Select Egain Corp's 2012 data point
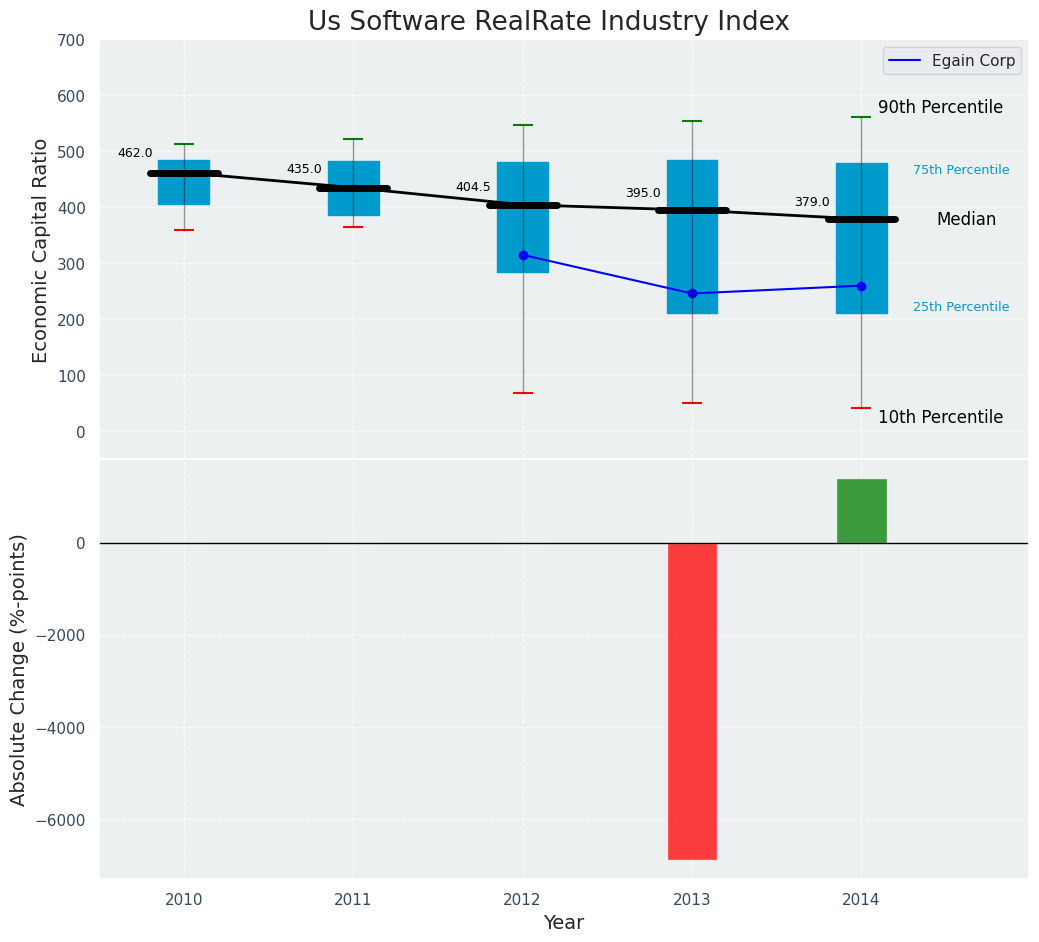 pos(523,255)
